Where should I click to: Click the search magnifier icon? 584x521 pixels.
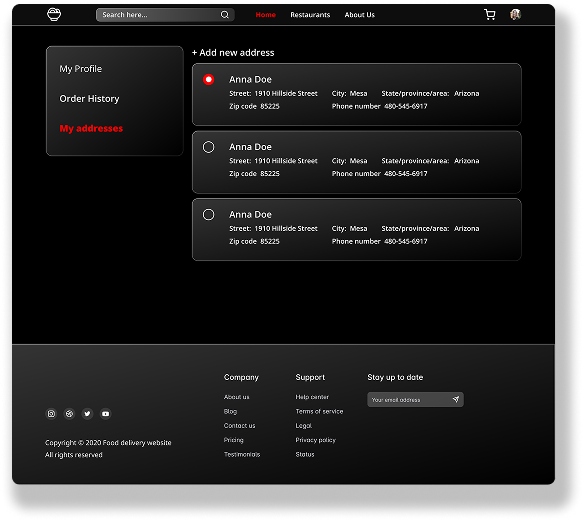tap(225, 15)
